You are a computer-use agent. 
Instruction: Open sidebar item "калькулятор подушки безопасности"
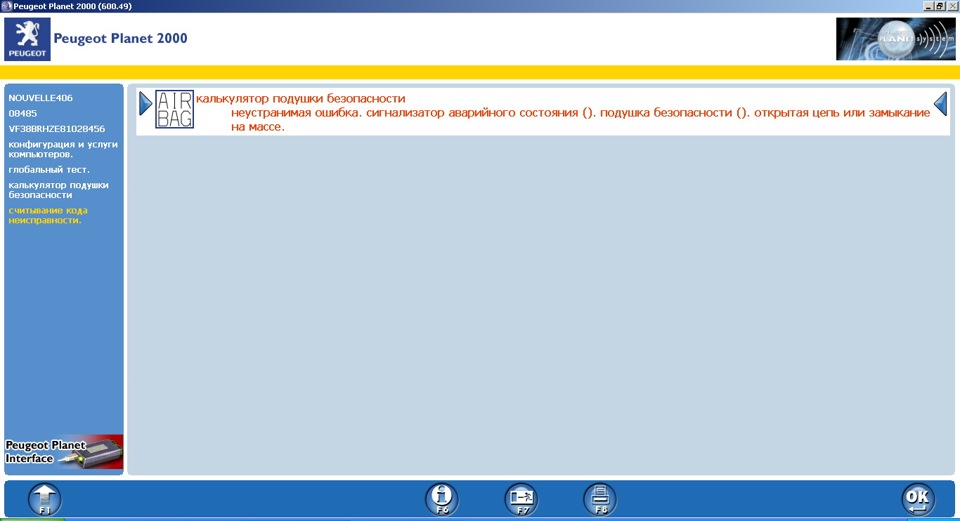click(59, 190)
